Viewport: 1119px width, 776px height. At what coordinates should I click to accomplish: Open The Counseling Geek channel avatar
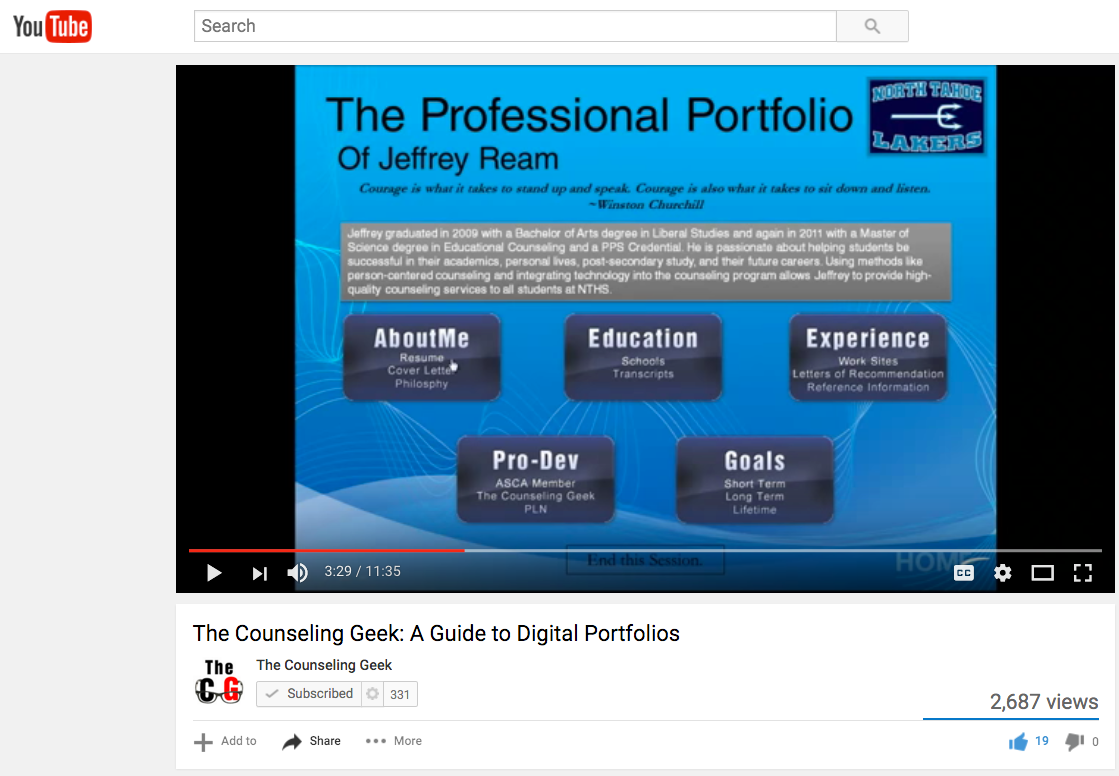(219, 682)
